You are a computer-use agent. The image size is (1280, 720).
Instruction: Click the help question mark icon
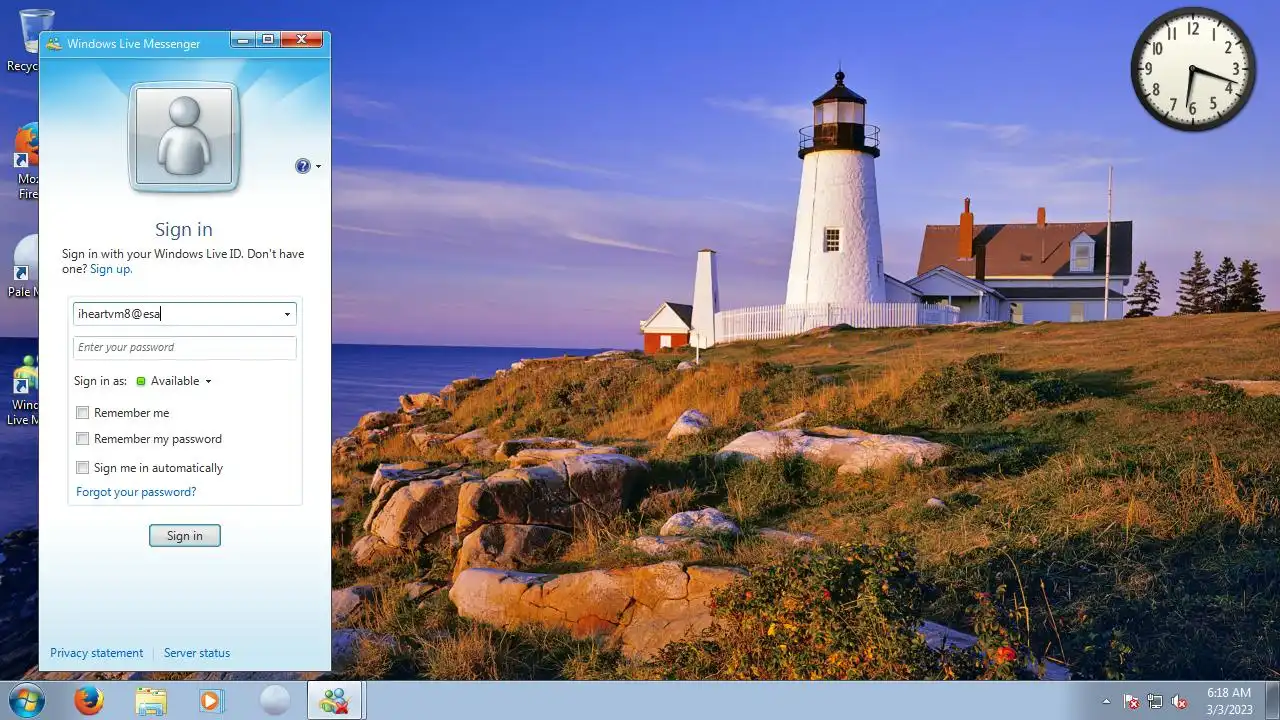[302, 166]
